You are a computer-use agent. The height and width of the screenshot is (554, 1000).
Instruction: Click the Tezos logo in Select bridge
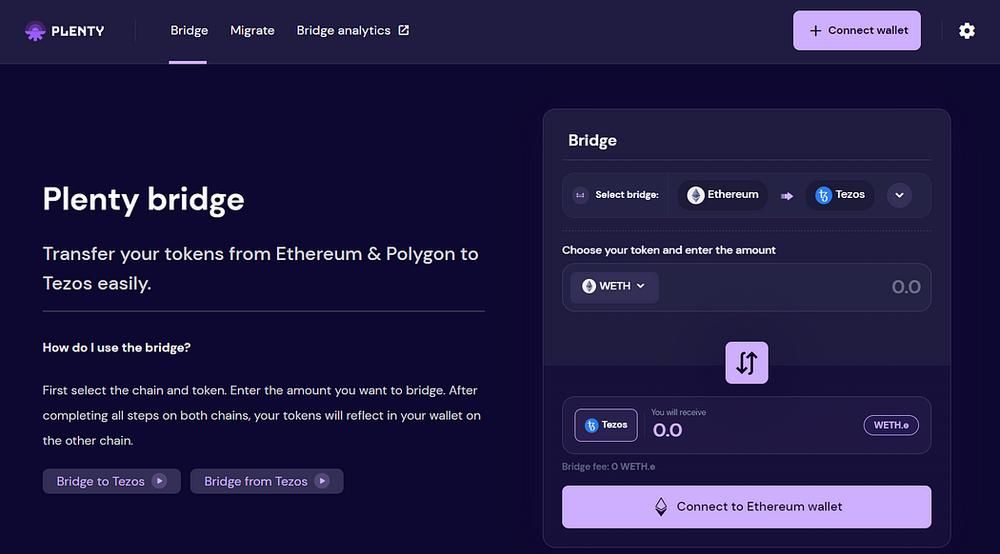tap(823, 195)
